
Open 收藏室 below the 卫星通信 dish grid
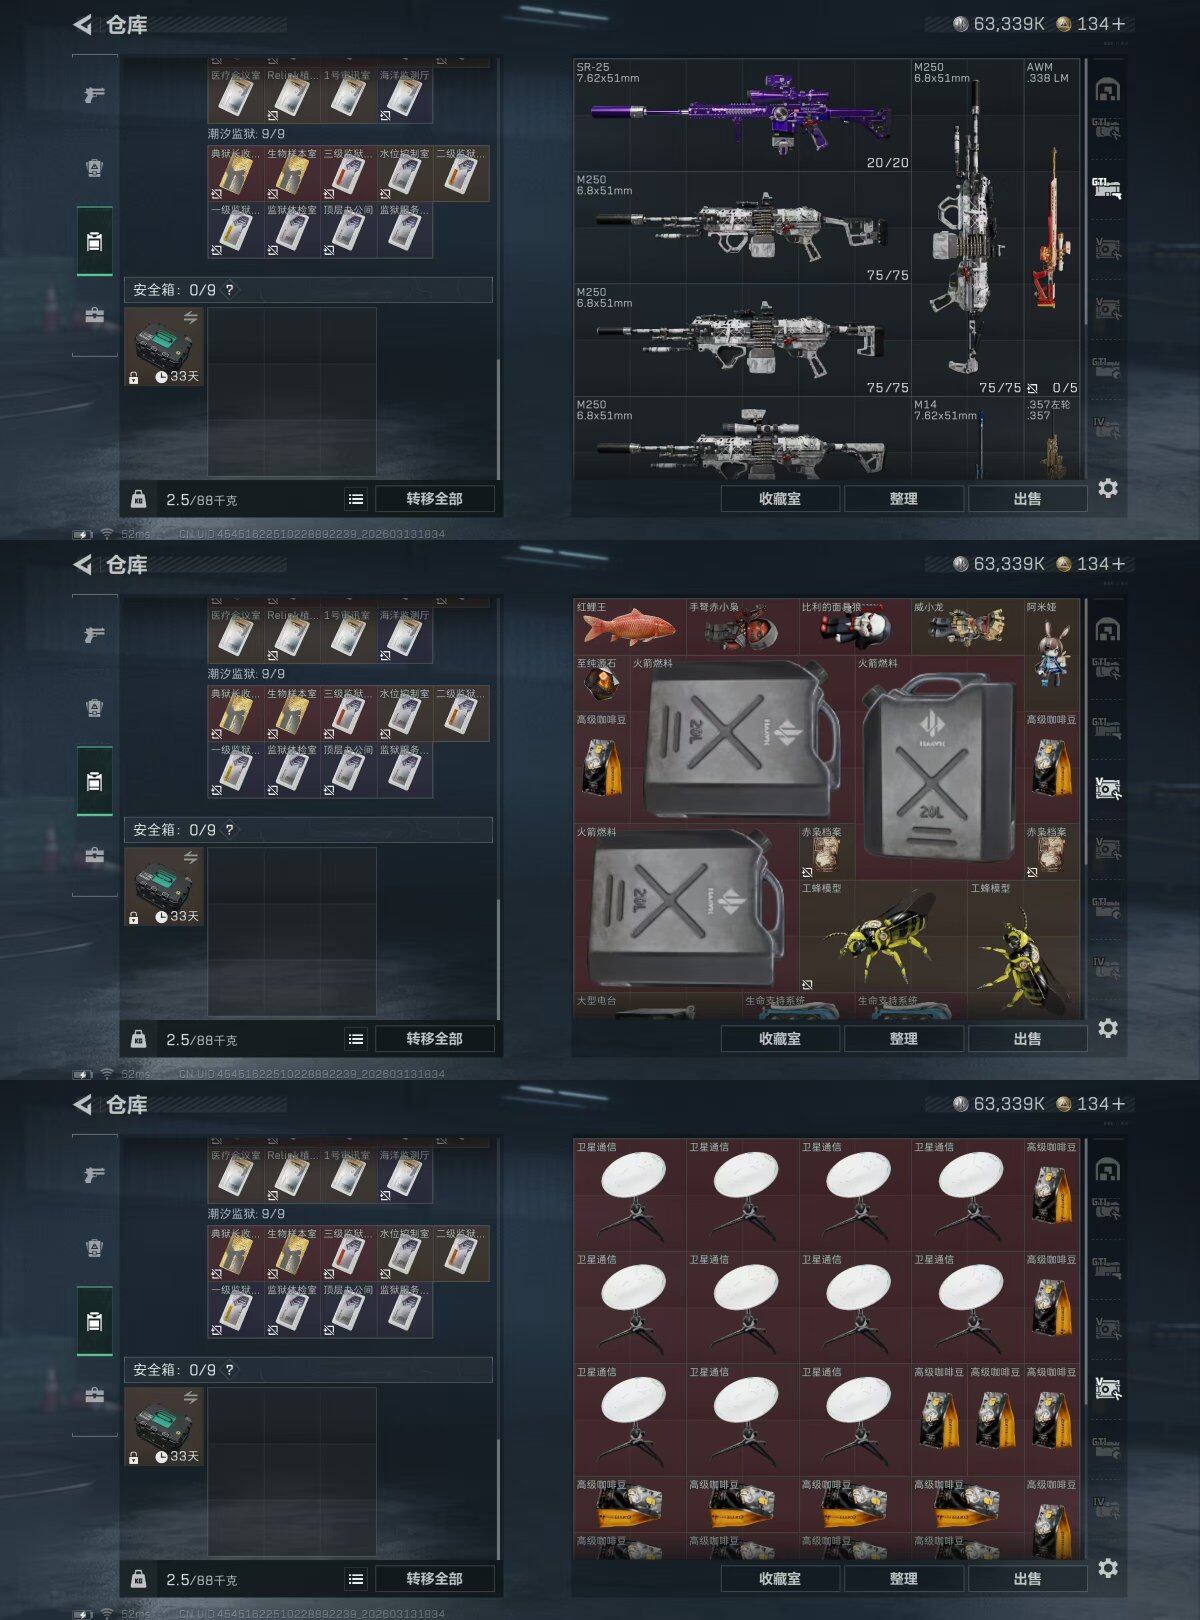click(779, 1578)
